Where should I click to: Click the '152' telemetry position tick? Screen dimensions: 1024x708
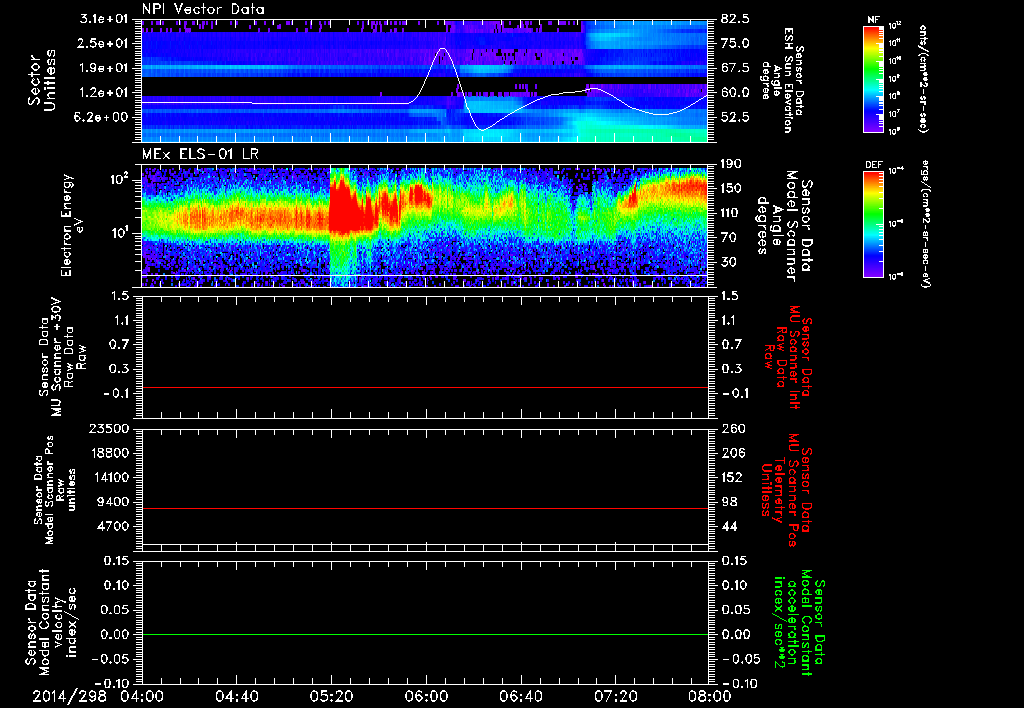pyautogui.click(x=731, y=477)
